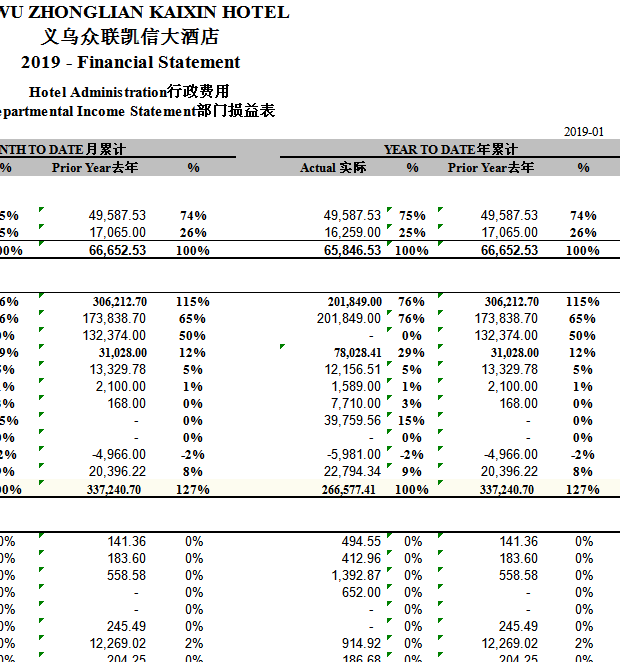Click 66,652.53 in Month to Date Prior Year
Image resolution: width=620 pixels, height=662 pixels.
(117, 250)
